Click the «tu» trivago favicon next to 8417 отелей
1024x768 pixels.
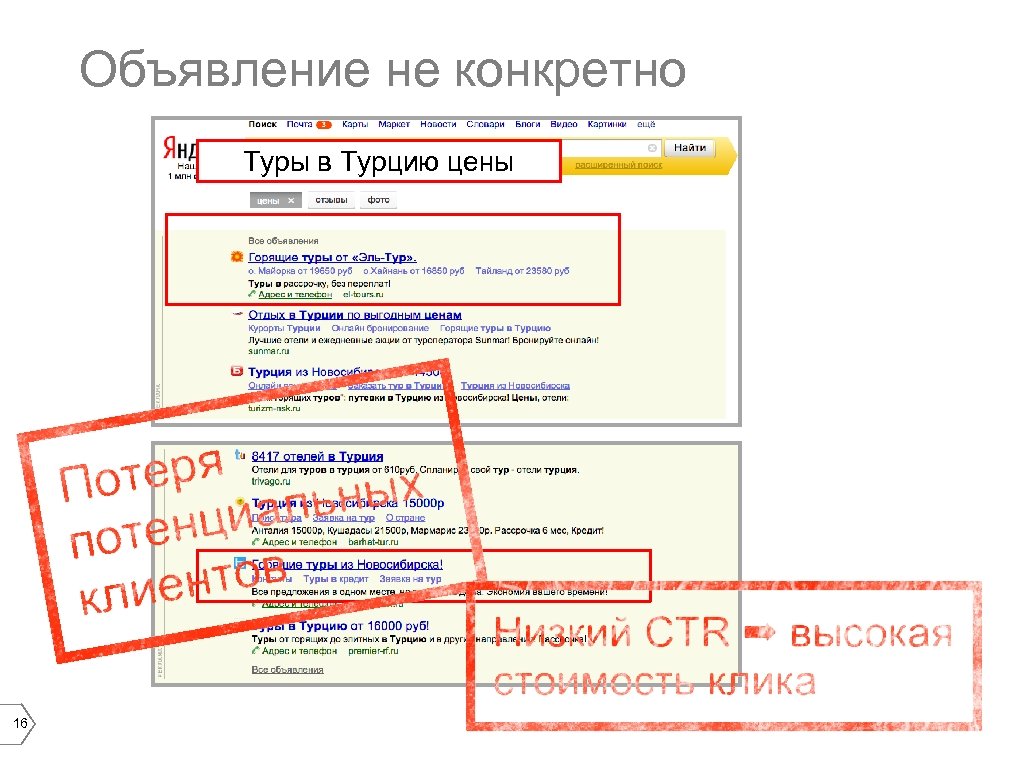[239, 453]
